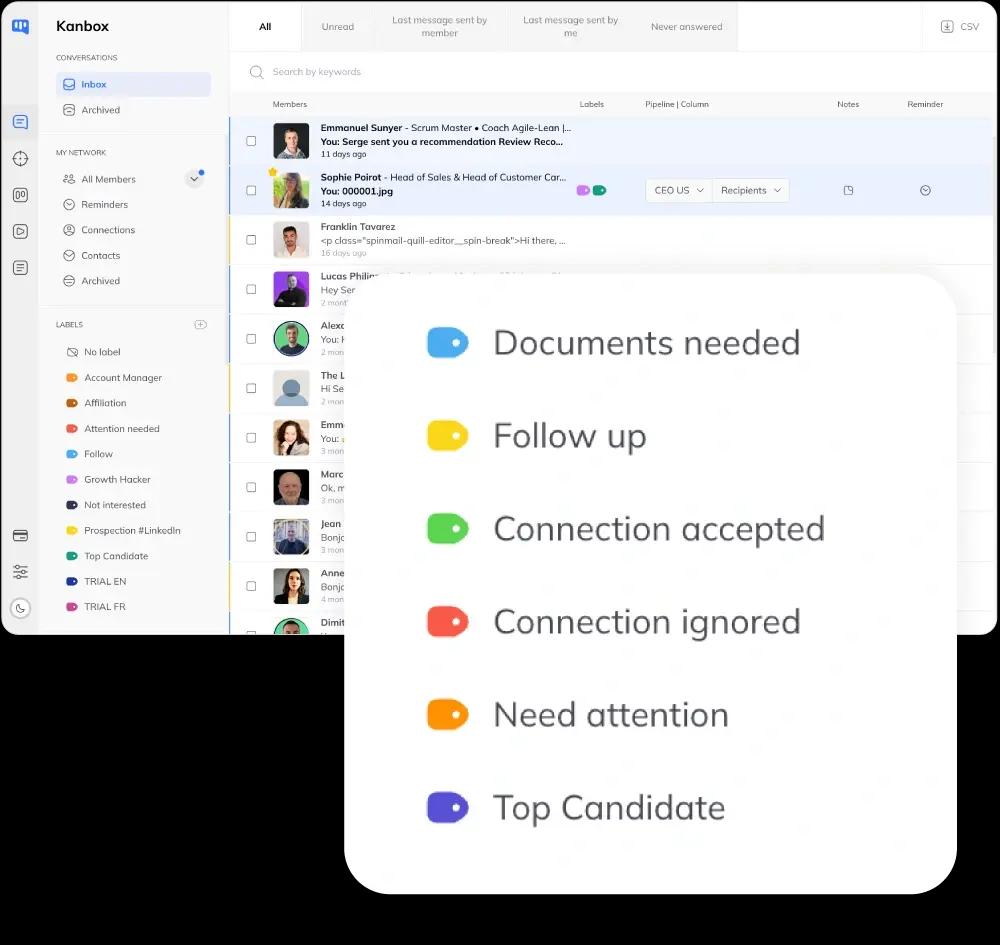Click the CSV download icon
1000x945 pixels.
[947, 27]
